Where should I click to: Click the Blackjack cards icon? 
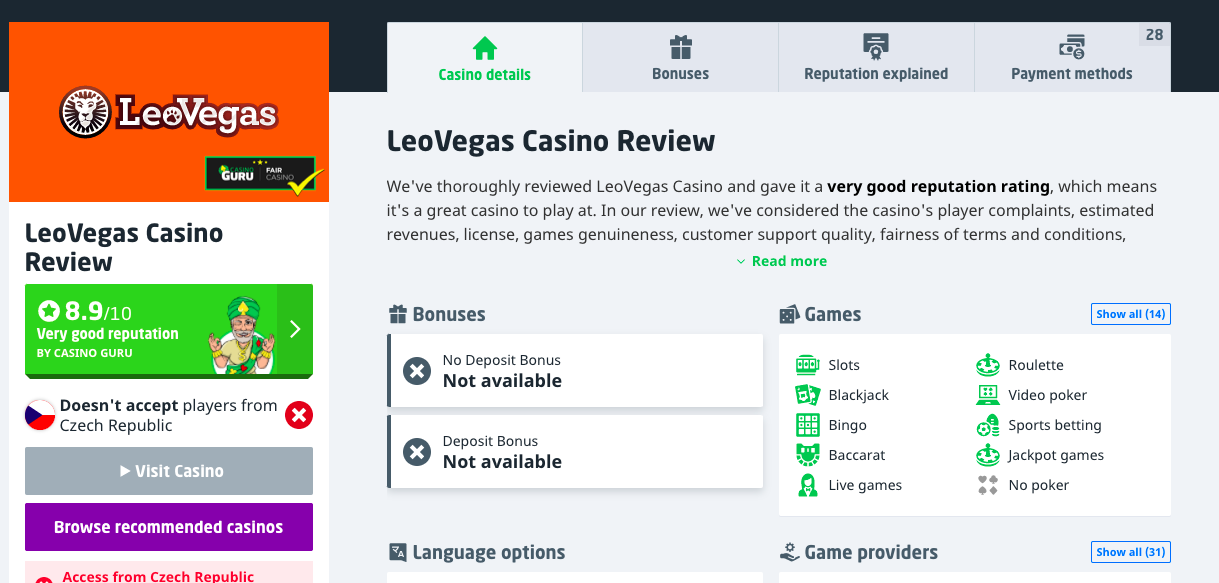click(x=807, y=395)
